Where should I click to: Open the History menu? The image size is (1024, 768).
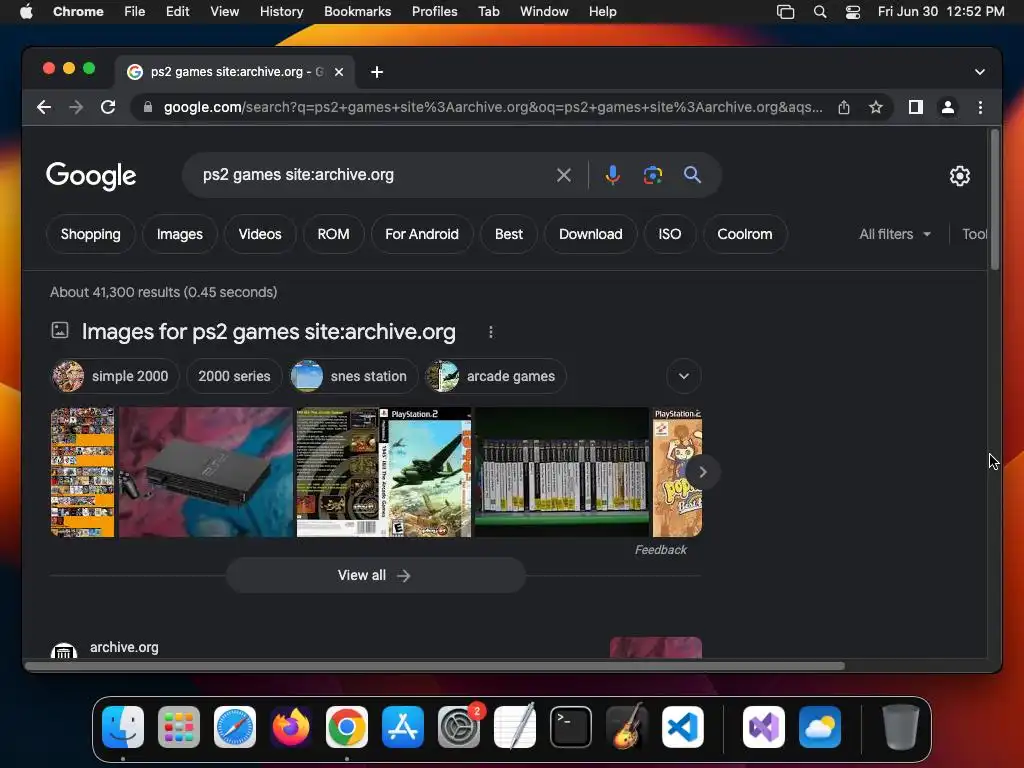click(281, 12)
